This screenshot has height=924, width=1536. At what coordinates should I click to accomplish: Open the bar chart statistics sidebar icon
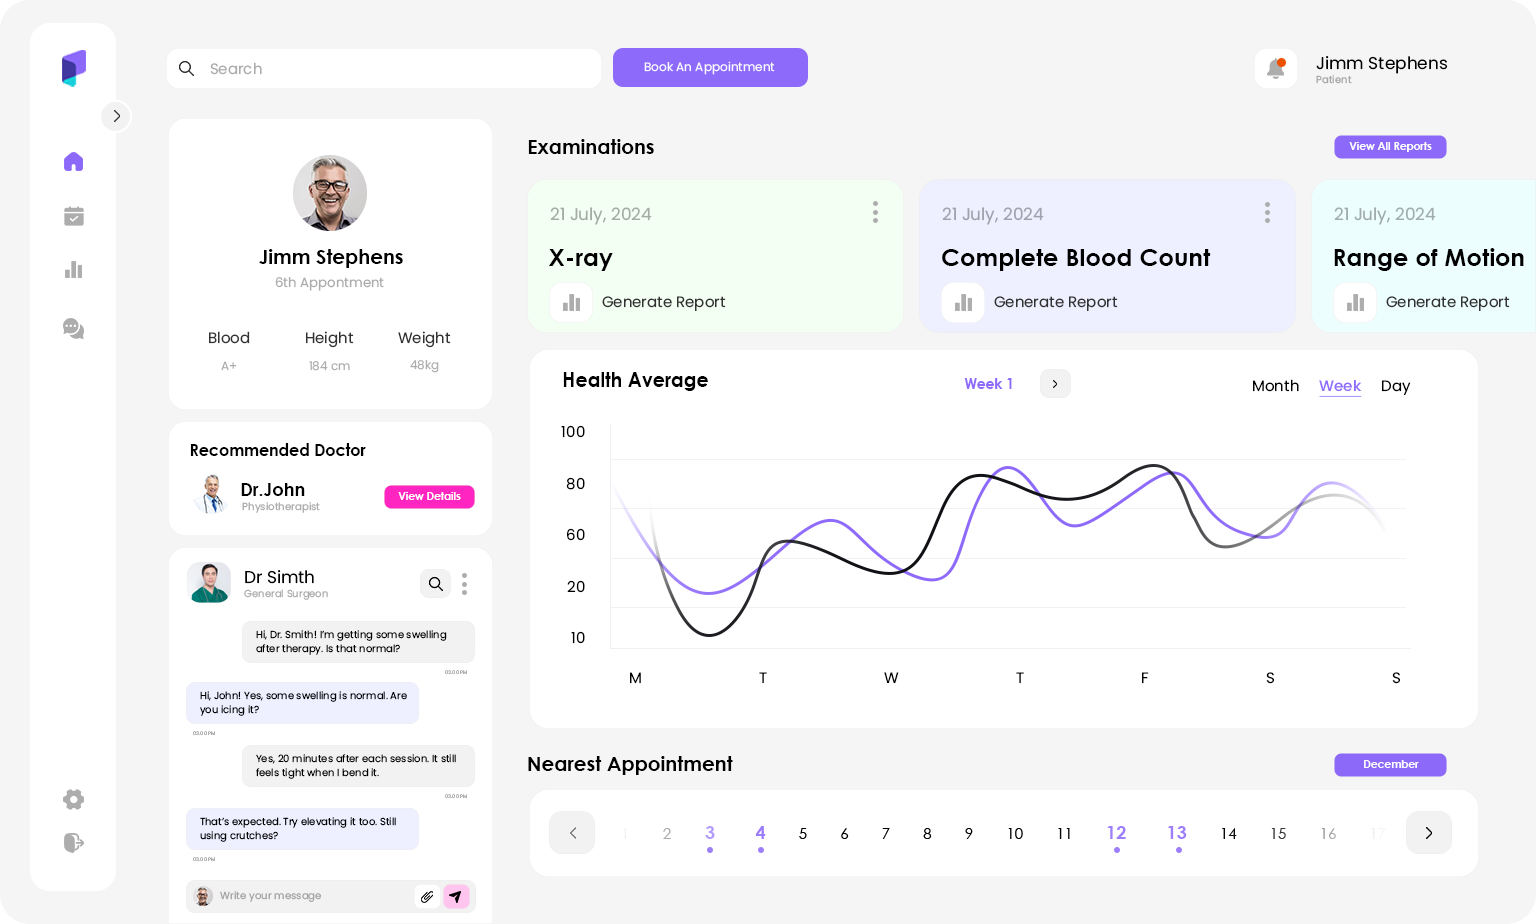coord(73,270)
